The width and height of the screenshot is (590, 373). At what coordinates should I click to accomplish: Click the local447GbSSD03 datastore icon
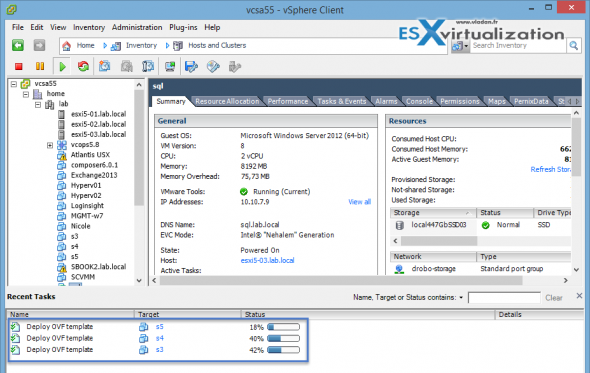[x=400, y=225]
